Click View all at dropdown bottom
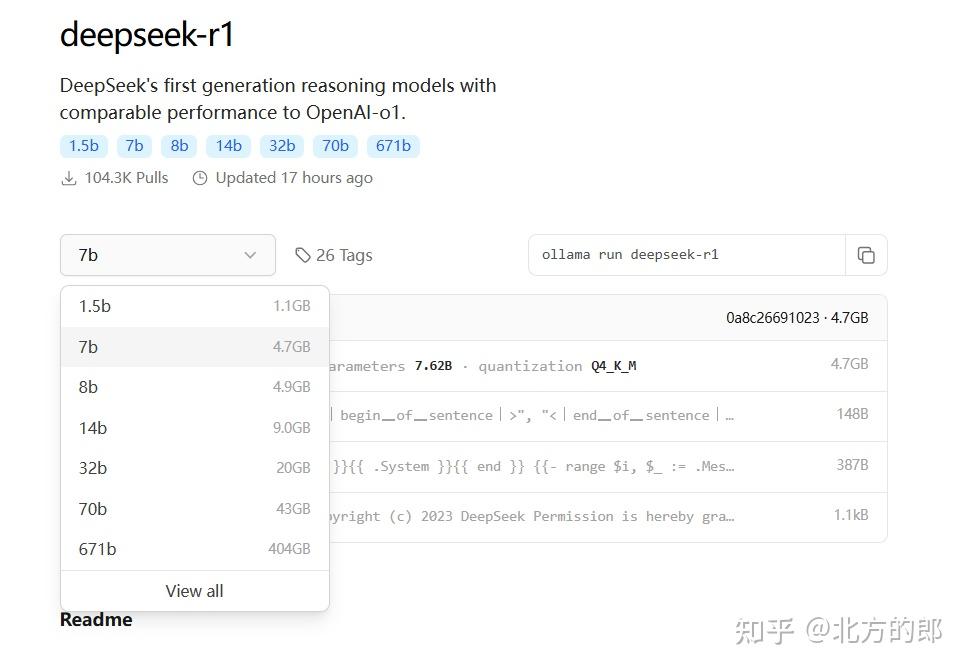 coord(193,590)
